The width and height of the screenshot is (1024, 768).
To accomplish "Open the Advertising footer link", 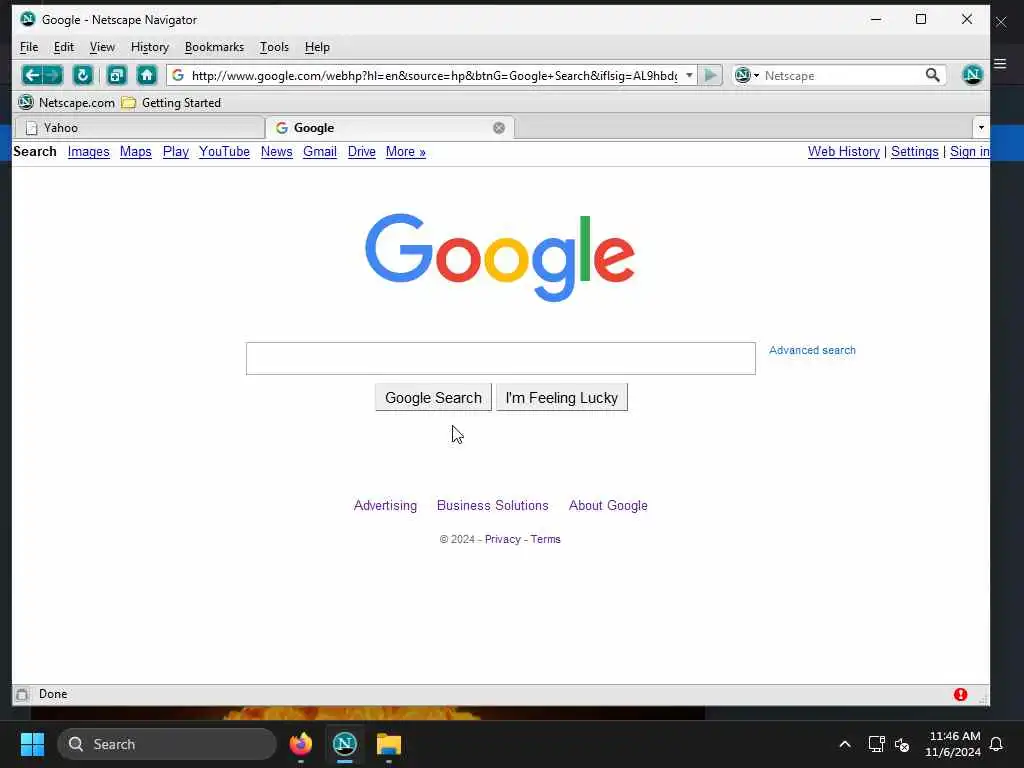I will pyautogui.click(x=385, y=505).
